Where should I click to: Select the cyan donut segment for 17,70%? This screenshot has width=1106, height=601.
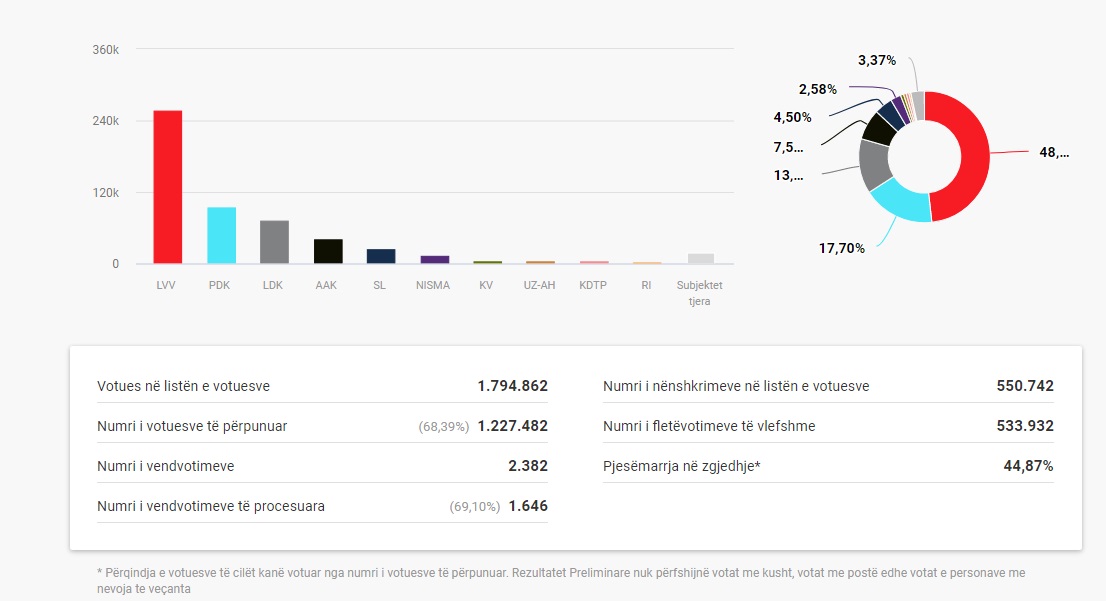pyautogui.click(x=898, y=203)
